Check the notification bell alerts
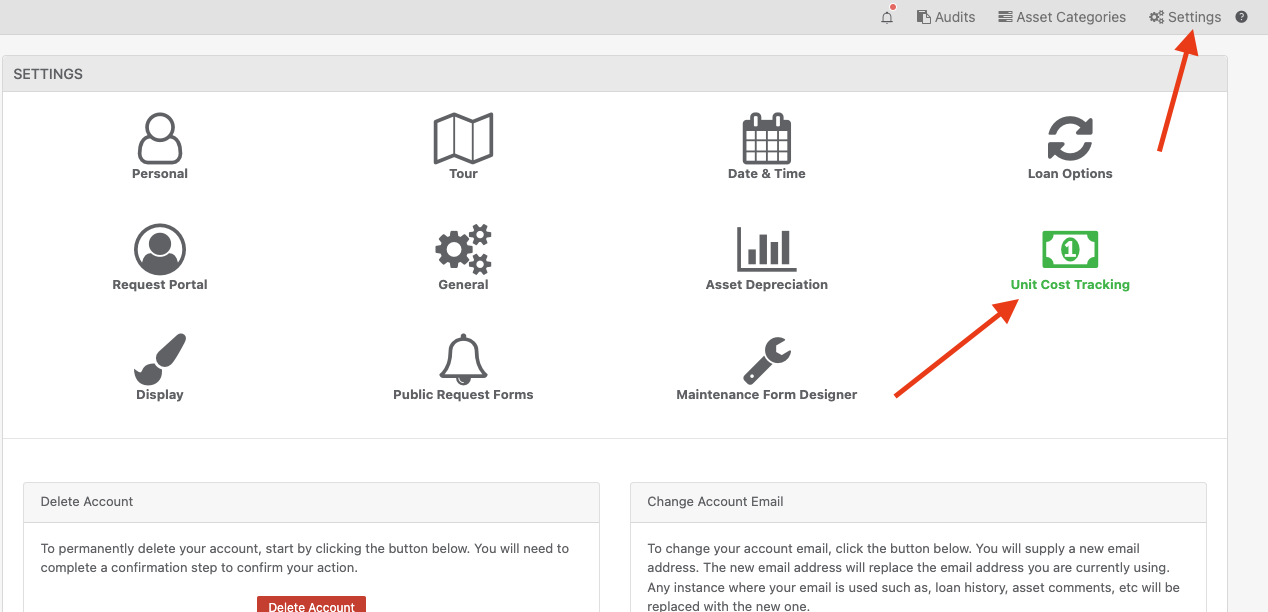This screenshot has width=1268, height=612. click(x=887, y=17)
